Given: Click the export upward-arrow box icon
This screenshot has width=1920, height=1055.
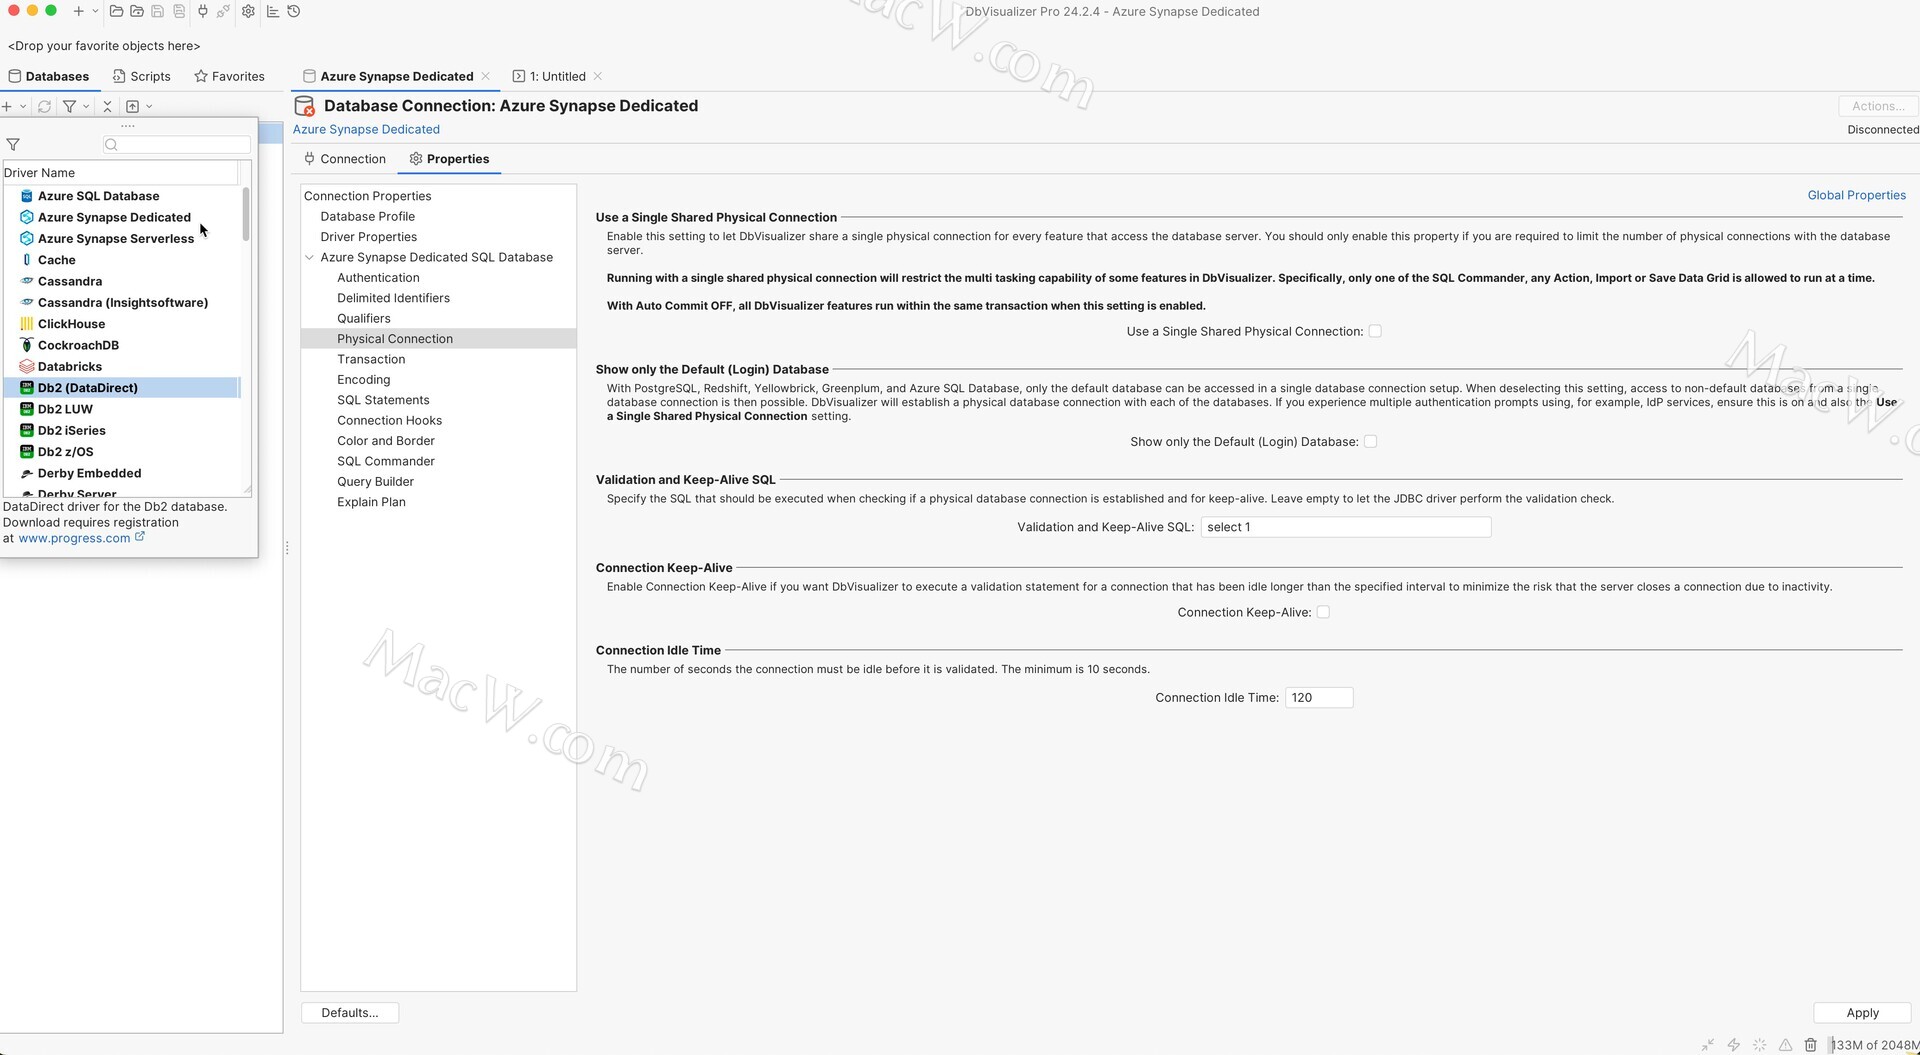Looking at the screenshot, I should (132, 106).
